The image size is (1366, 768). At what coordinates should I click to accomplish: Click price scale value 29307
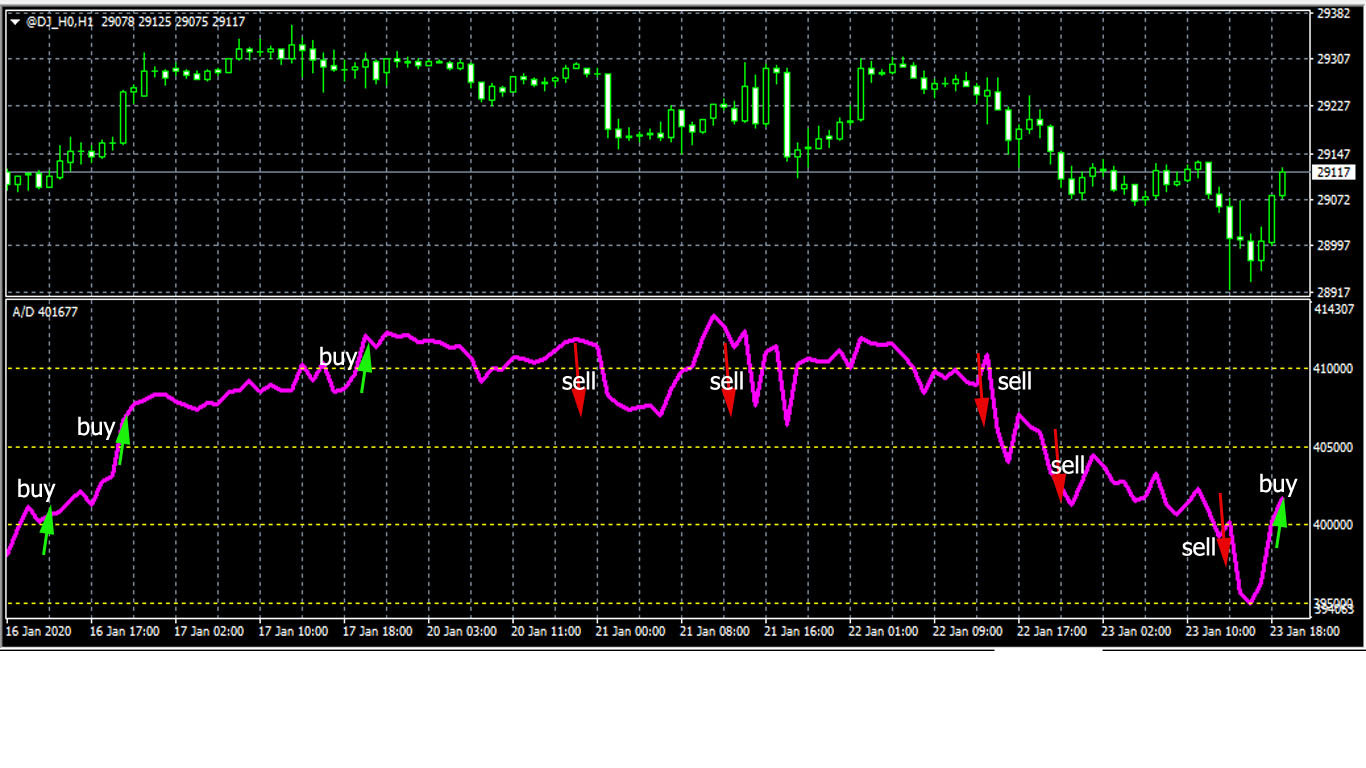tap(1335, 60)
